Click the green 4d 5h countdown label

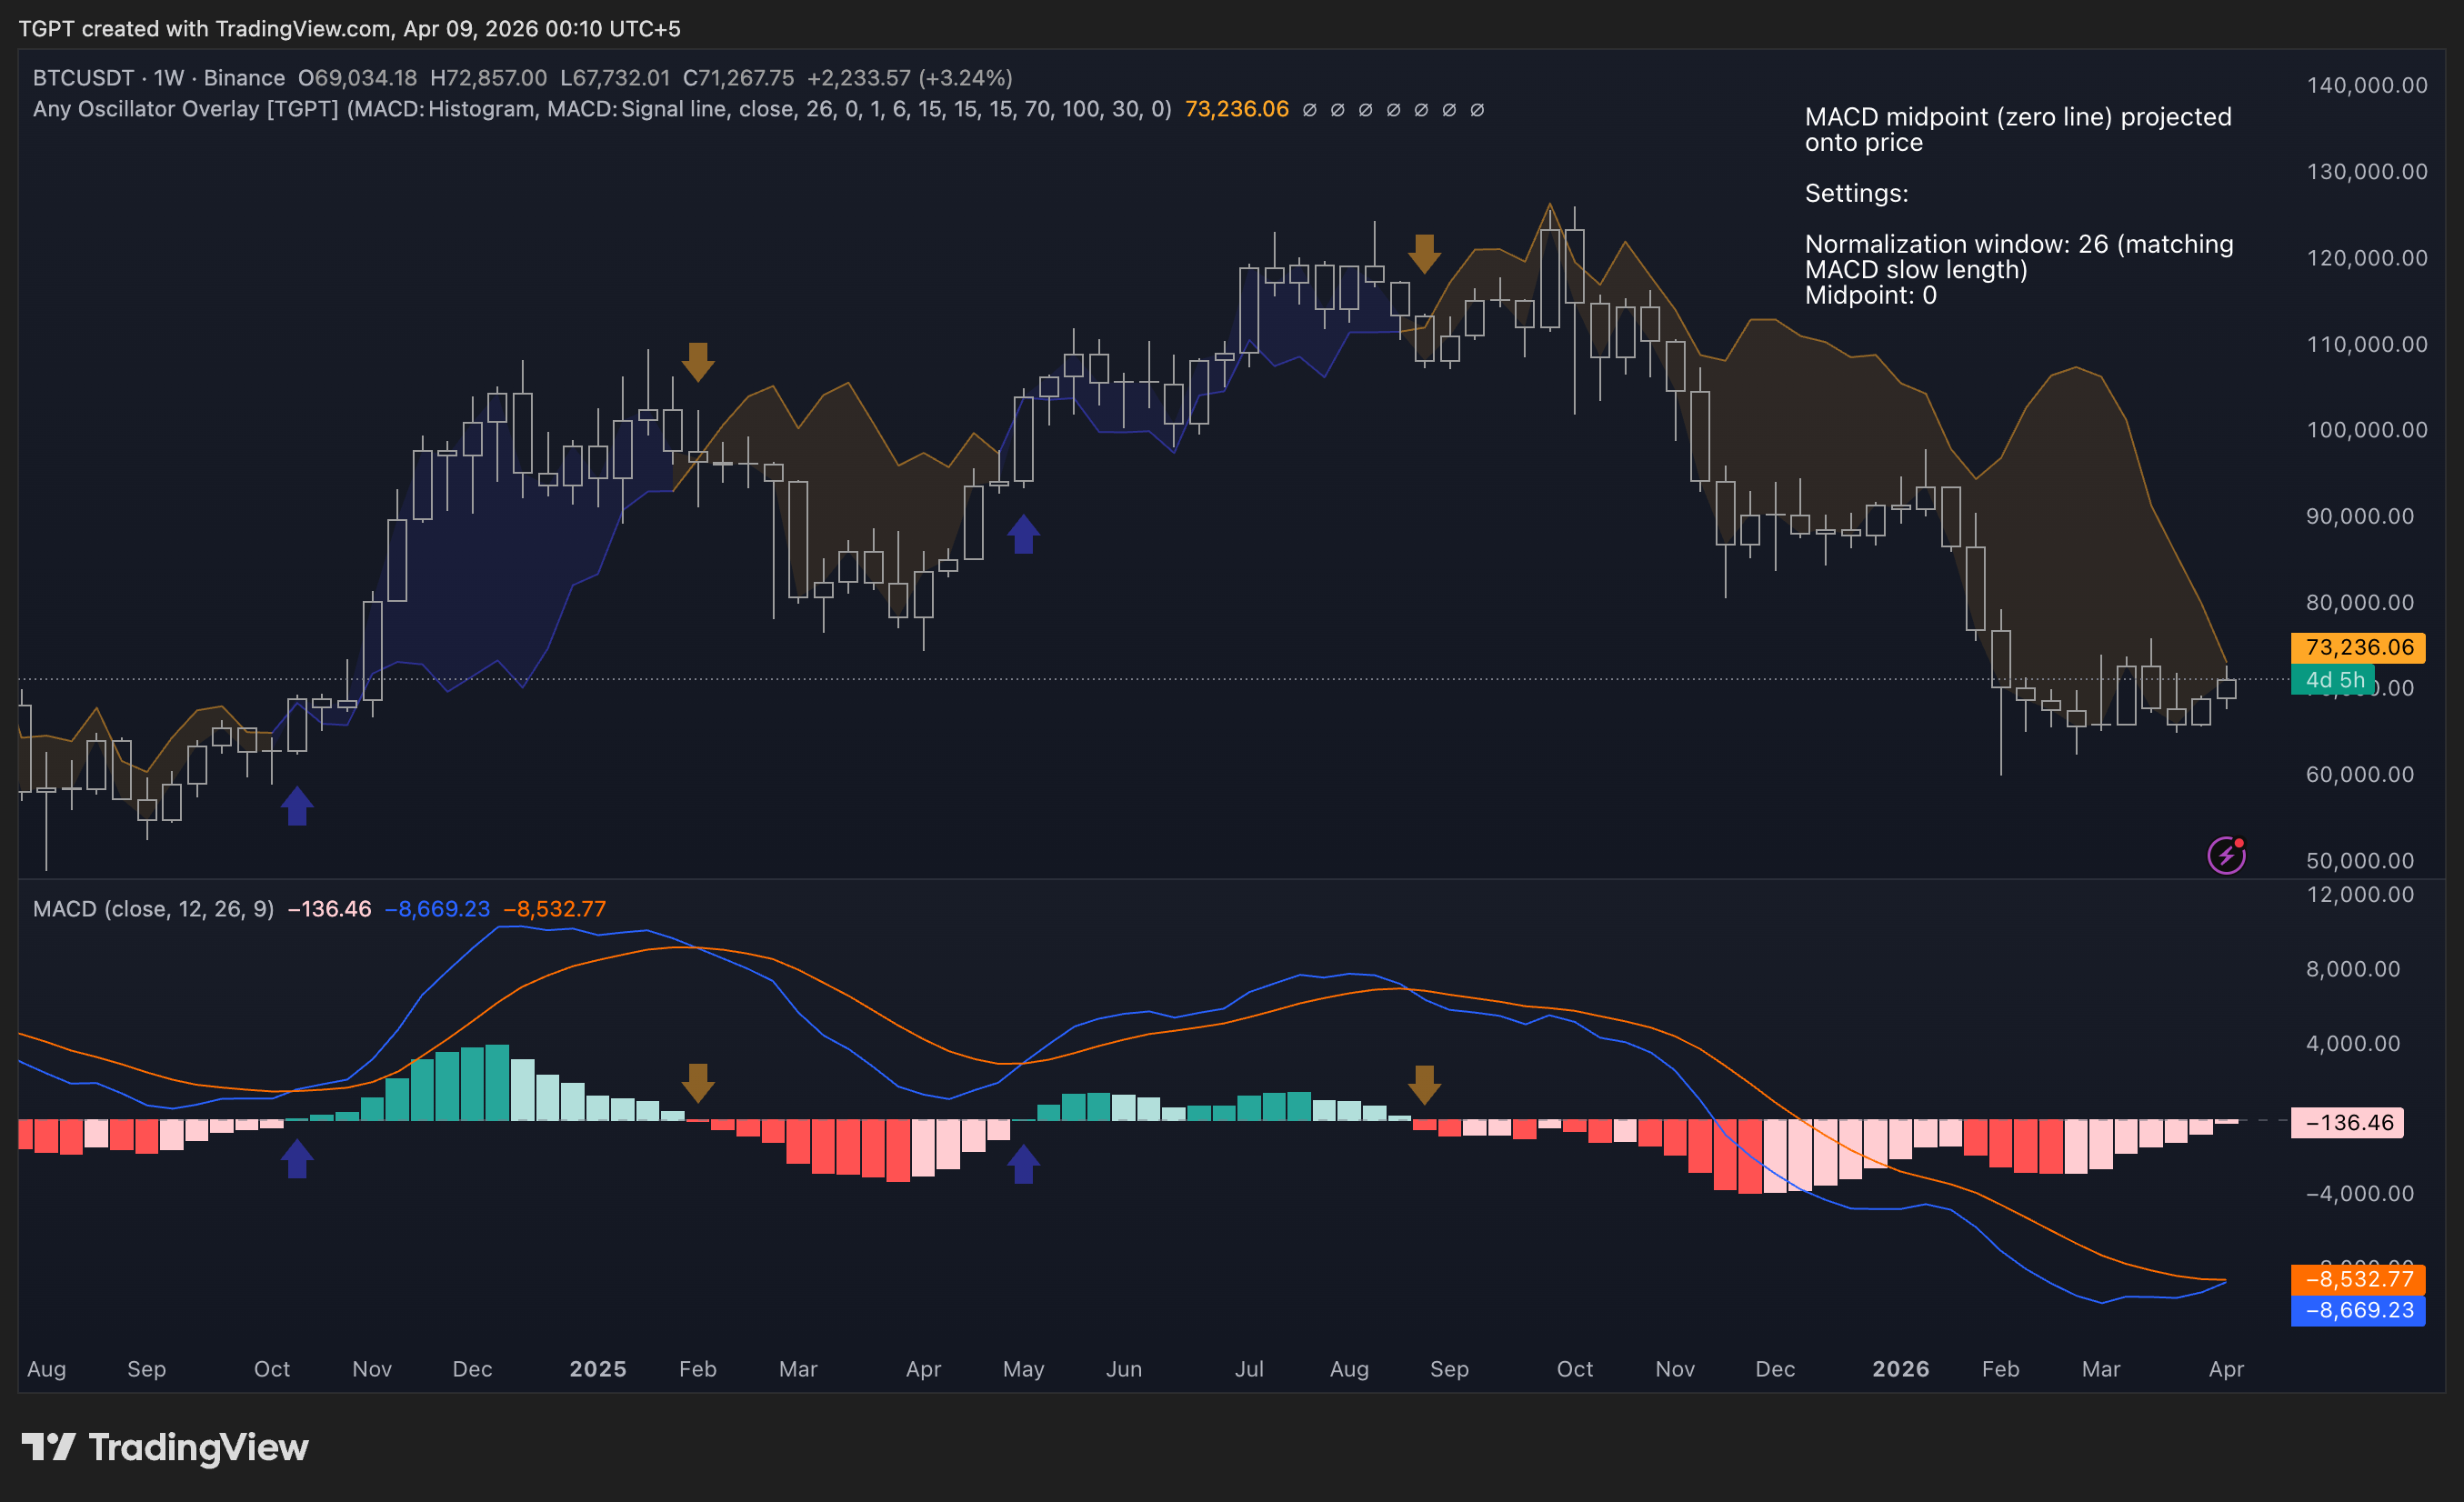tap(2333, 680)
